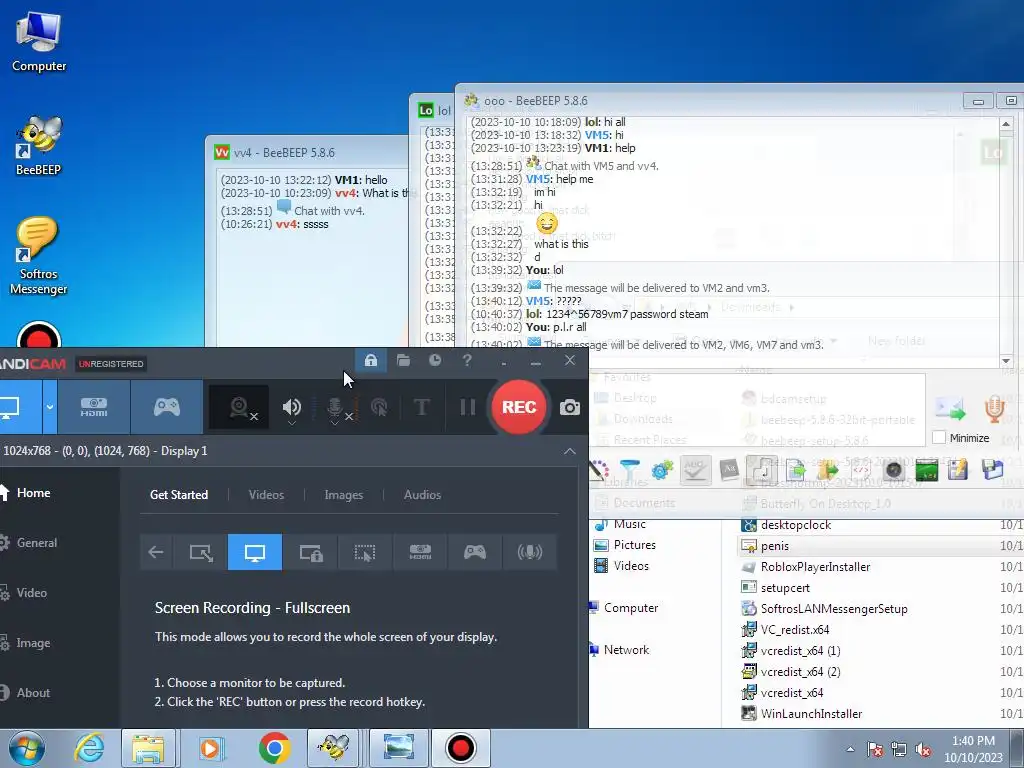Choose rectangle area recording mode icon

pos(201,552)
